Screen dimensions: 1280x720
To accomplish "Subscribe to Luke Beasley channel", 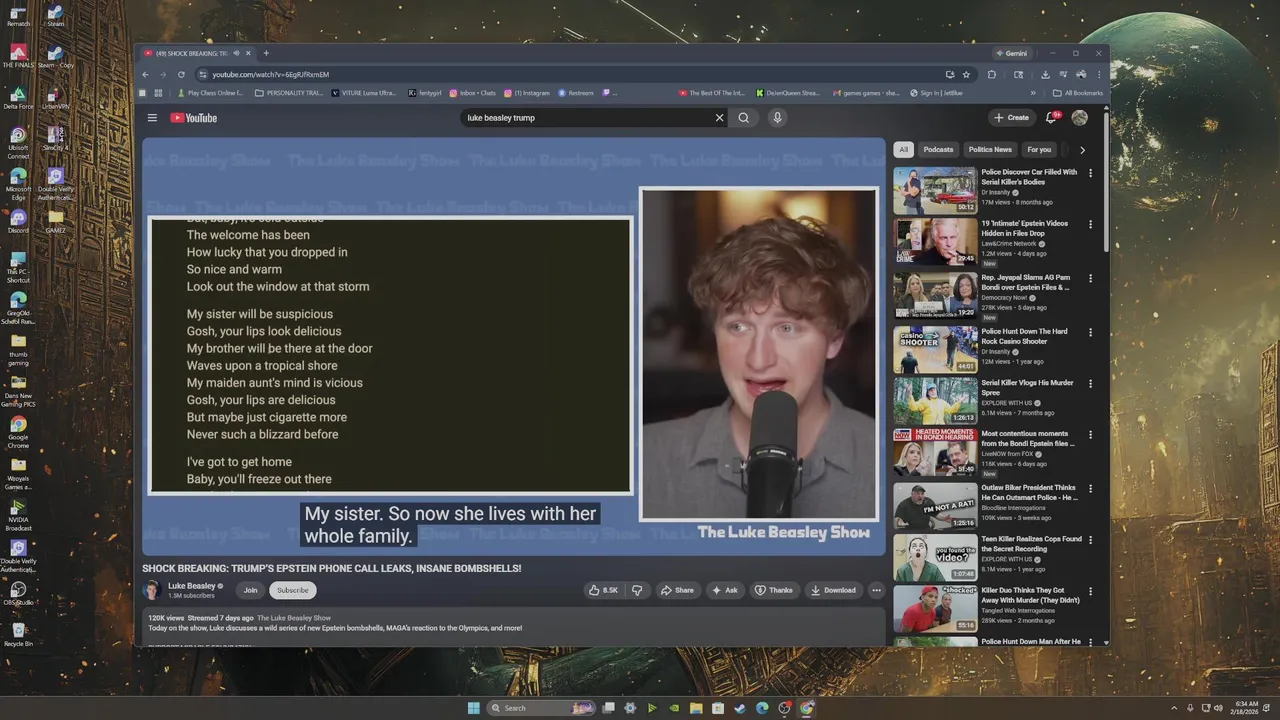I will point(293,590).
